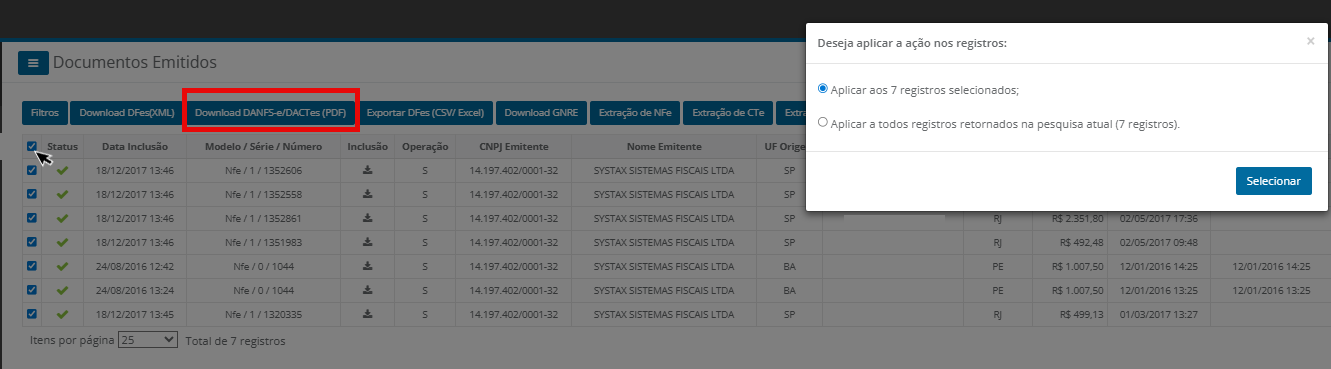The image size is (1331, 369).
Task: Click the value R$ 492,48
Action: (x=1081, y=242)
